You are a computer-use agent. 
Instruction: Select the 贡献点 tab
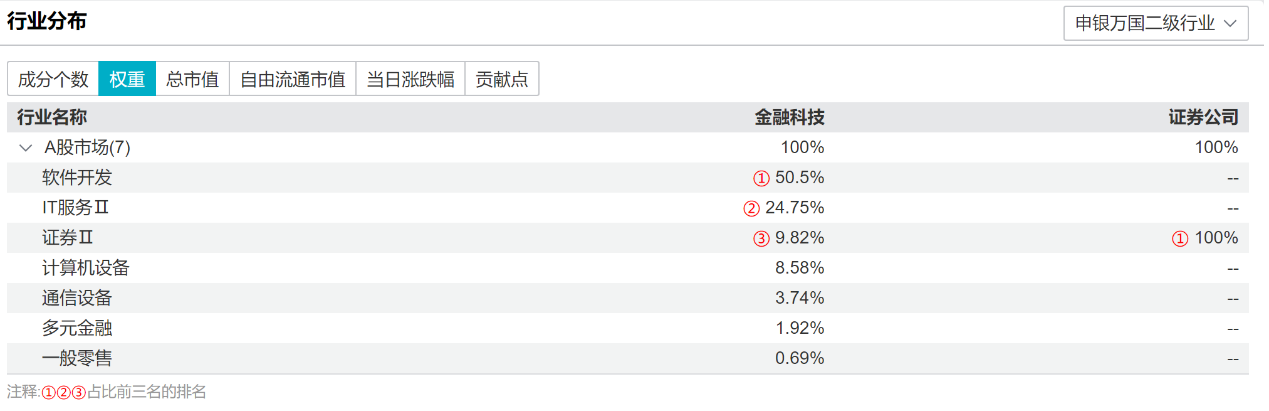(502, 80)
